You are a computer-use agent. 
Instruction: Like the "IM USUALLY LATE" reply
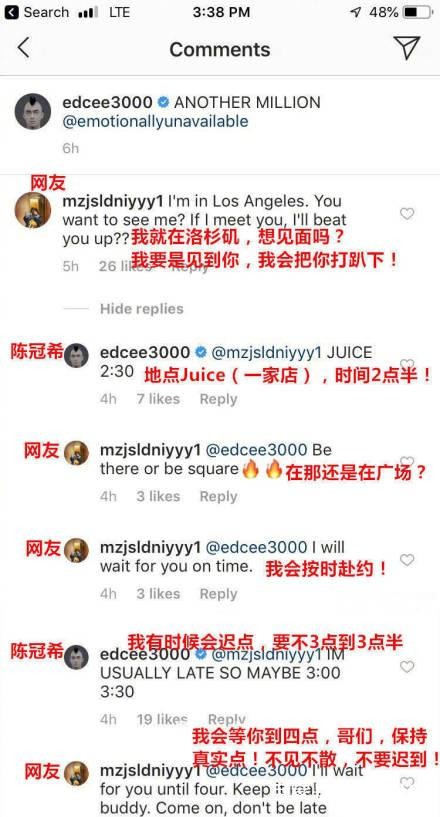(x=407, y=666)
